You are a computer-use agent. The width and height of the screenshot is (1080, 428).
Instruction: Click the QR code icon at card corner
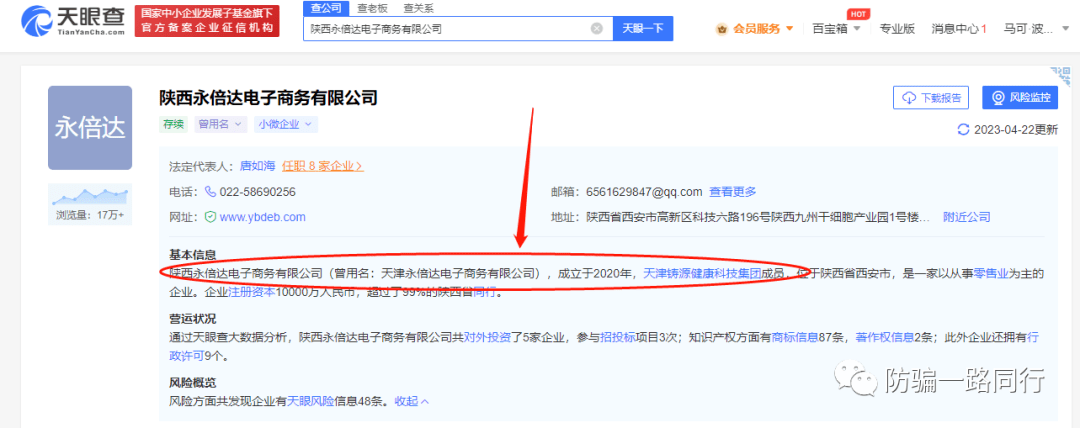point(1059,77)
